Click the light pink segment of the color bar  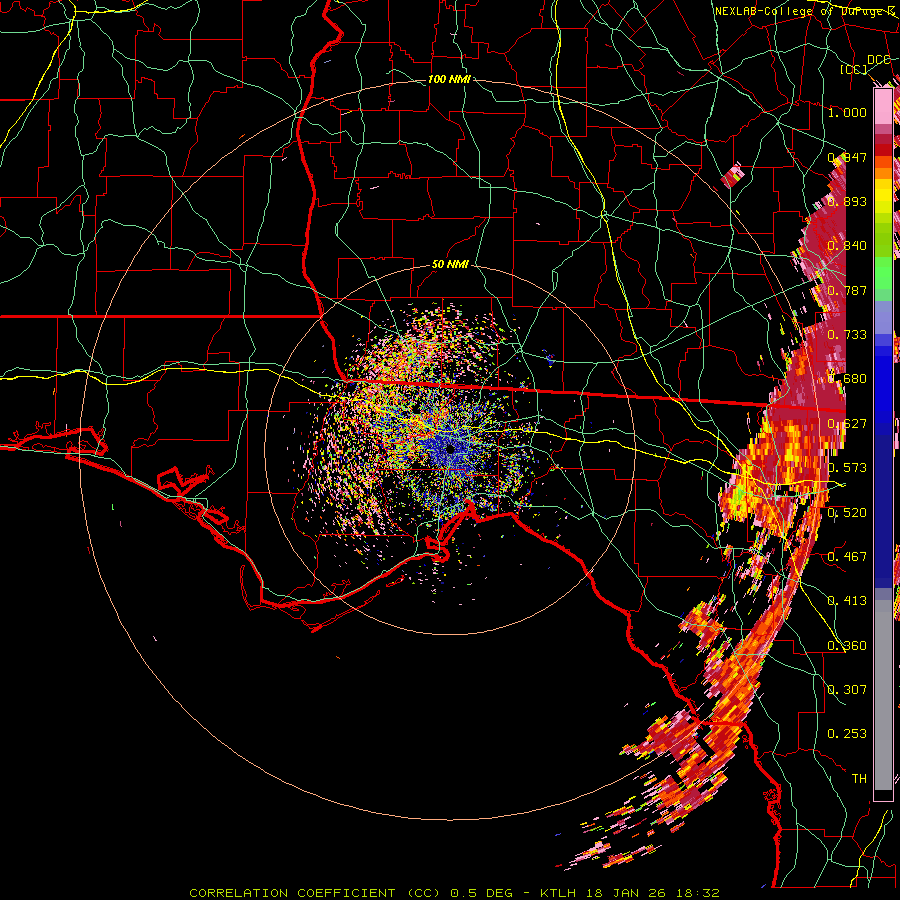pyautogui.click(x=883, y=106)
